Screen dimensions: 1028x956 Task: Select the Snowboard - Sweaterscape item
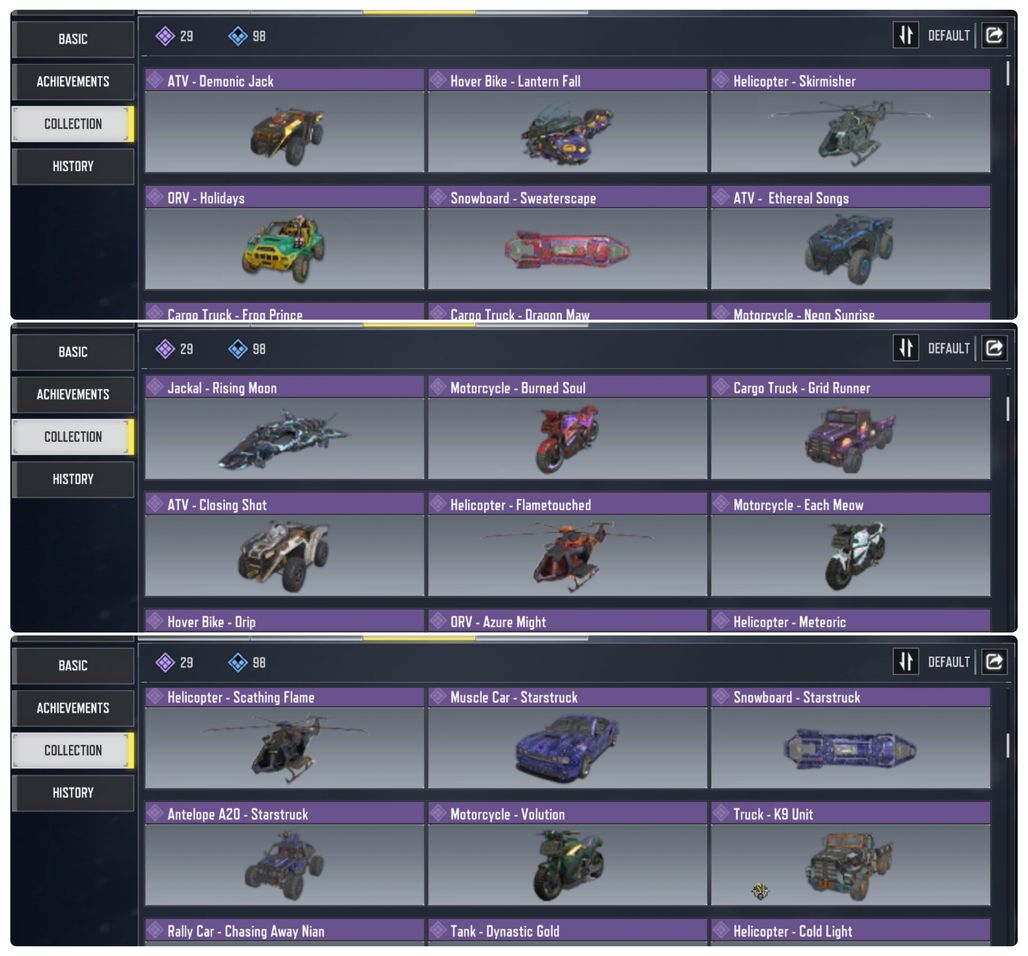coord(567,237)
